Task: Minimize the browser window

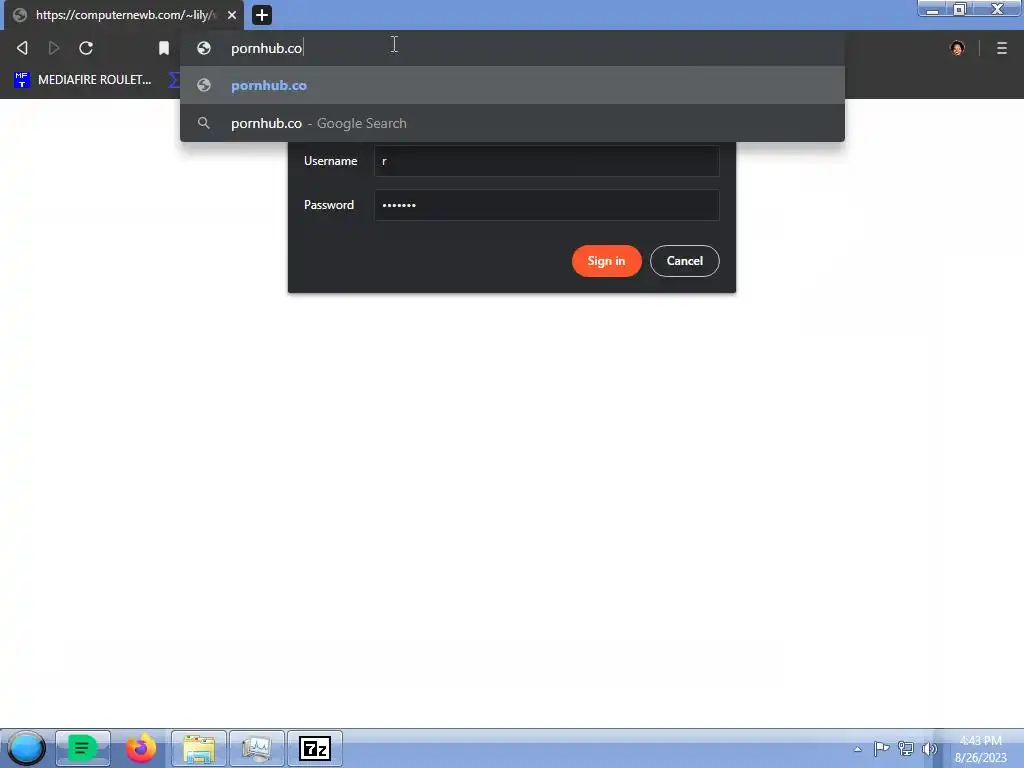Action: pyautogui.click(x=933, y=9)
